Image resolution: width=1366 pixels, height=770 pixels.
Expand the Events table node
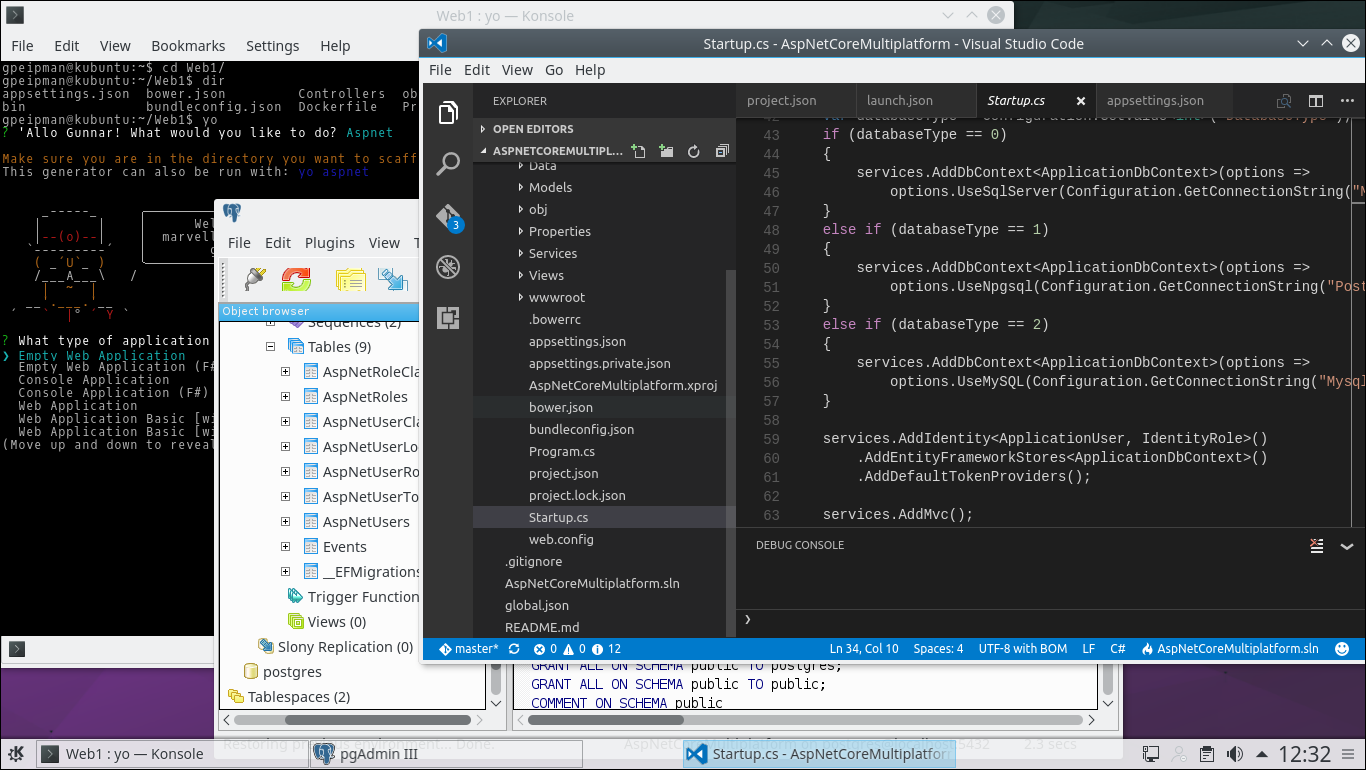285,547
